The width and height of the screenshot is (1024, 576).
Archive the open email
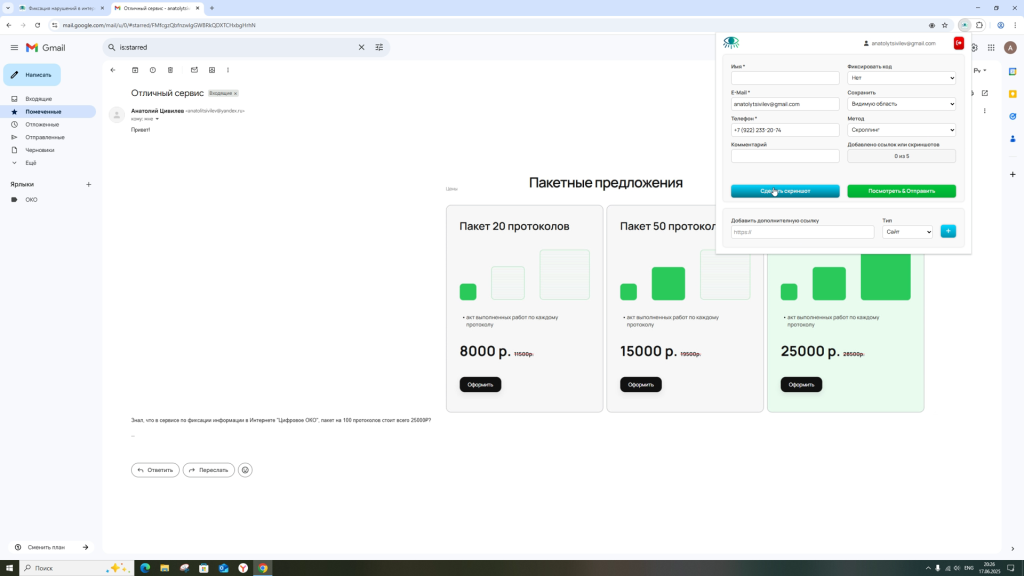pyautogui.click(x=135, y=70)
